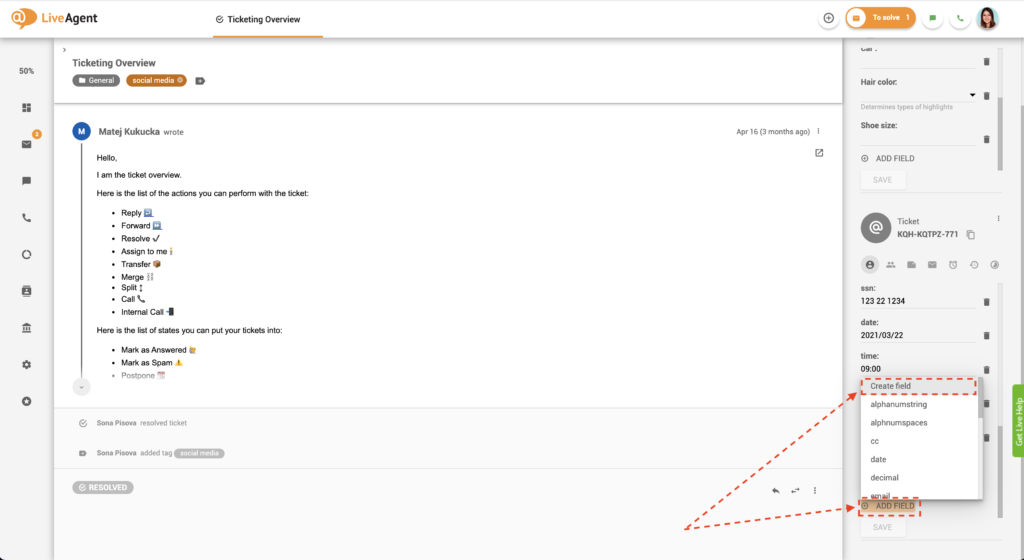
Task: Copy the ticket ID KQH-KQTPZ-771
Action: coord(971,235)
